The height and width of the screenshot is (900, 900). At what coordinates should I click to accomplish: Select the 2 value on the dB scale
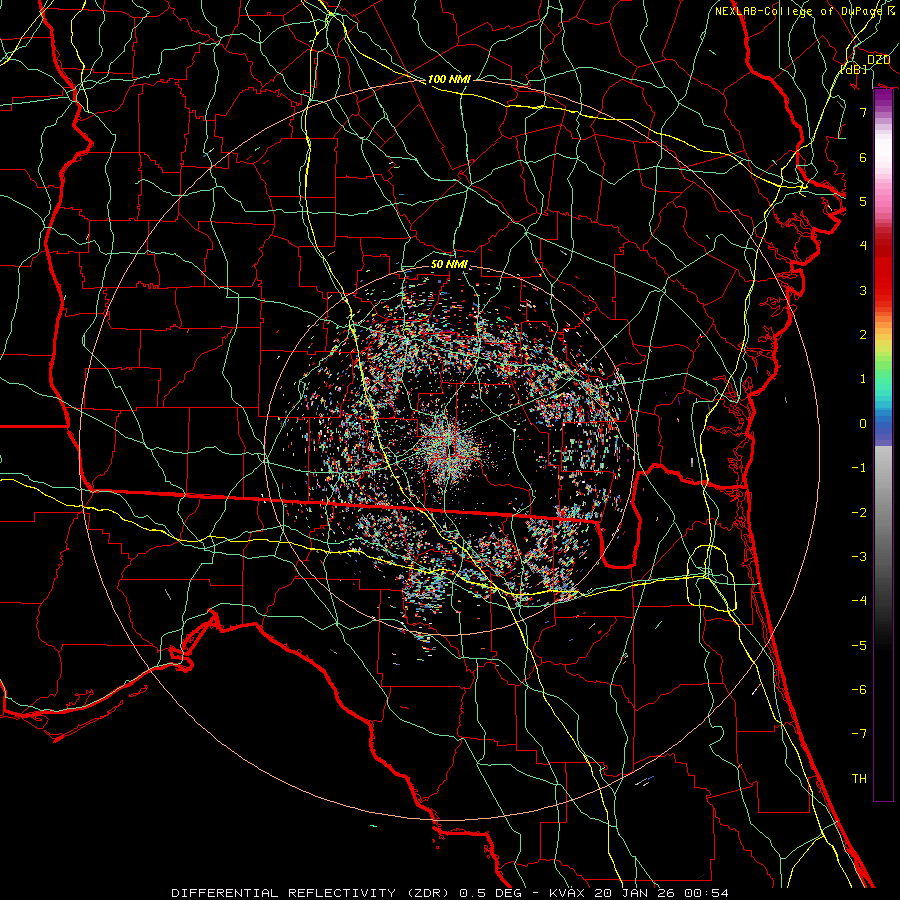tap(863, 335)
